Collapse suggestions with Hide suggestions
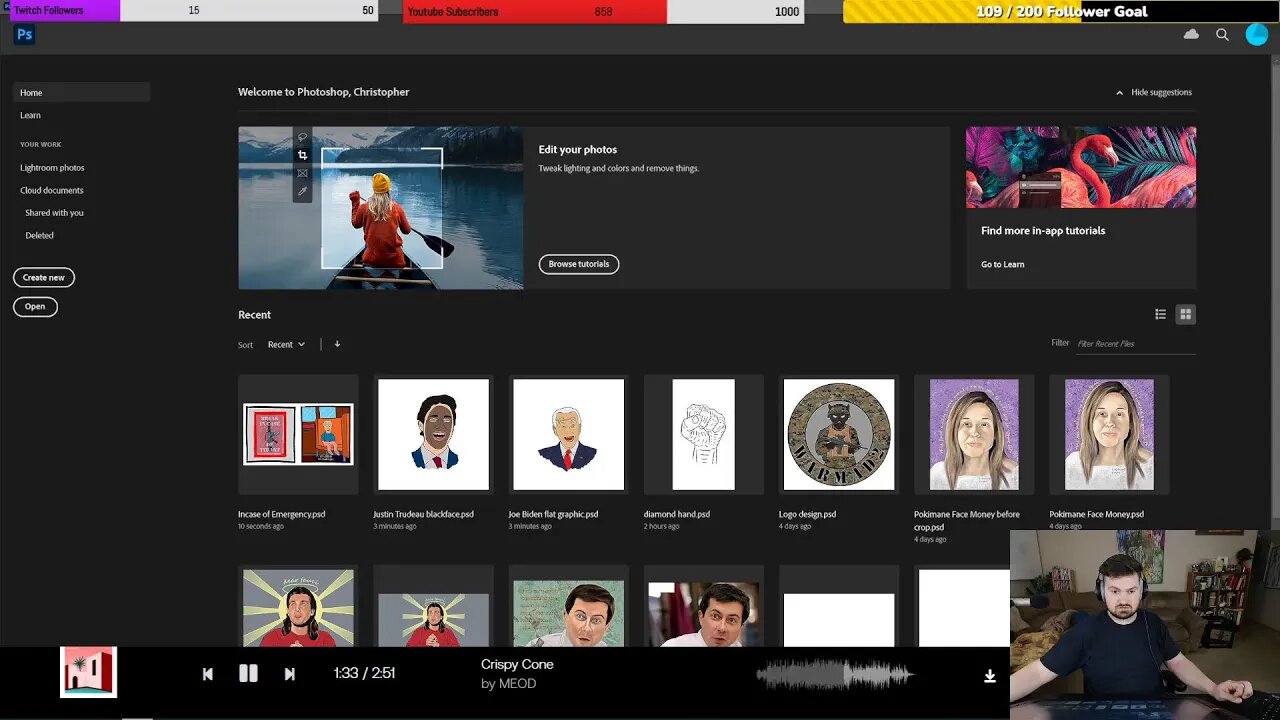This screenshot has height=720, width=1280. pyautogui.click(x=1154, y=92)
